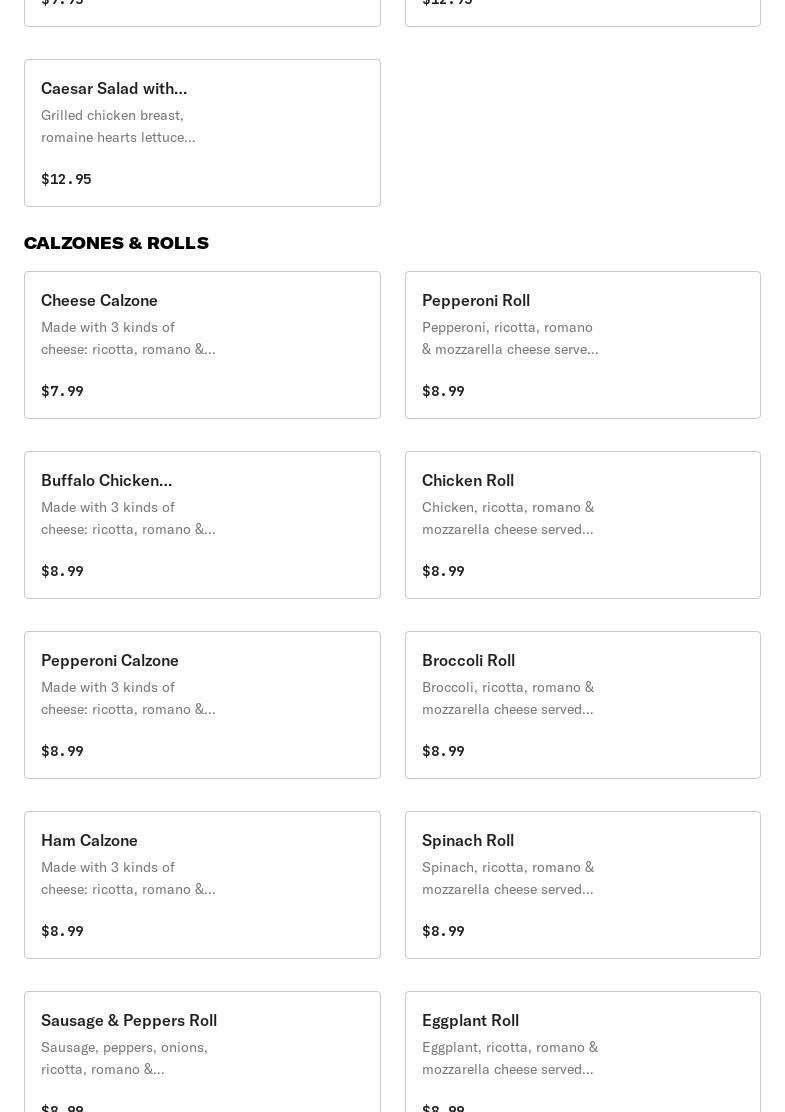Pick the Chicken Roll menu item
Image resolution: width=785 pixels, height=1112 pixels.
click(x=582, y=525)
